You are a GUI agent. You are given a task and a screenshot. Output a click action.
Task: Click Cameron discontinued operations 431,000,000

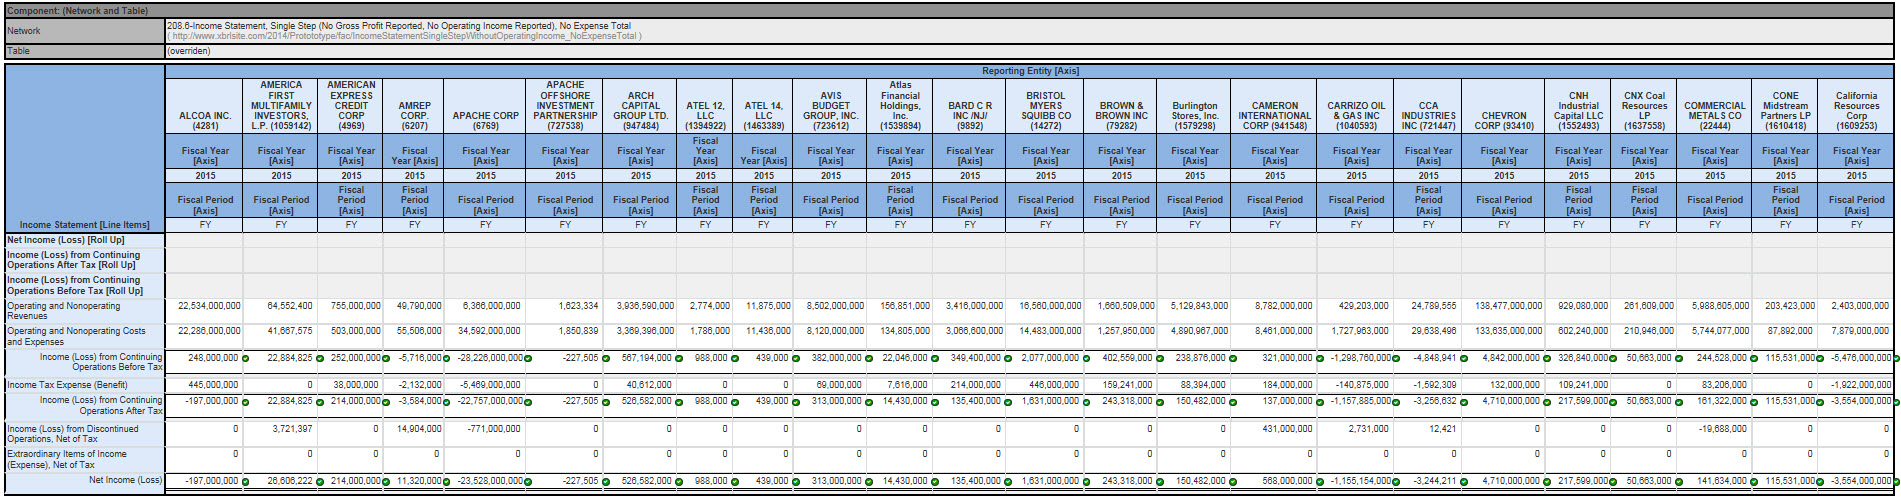(1287, 428)
